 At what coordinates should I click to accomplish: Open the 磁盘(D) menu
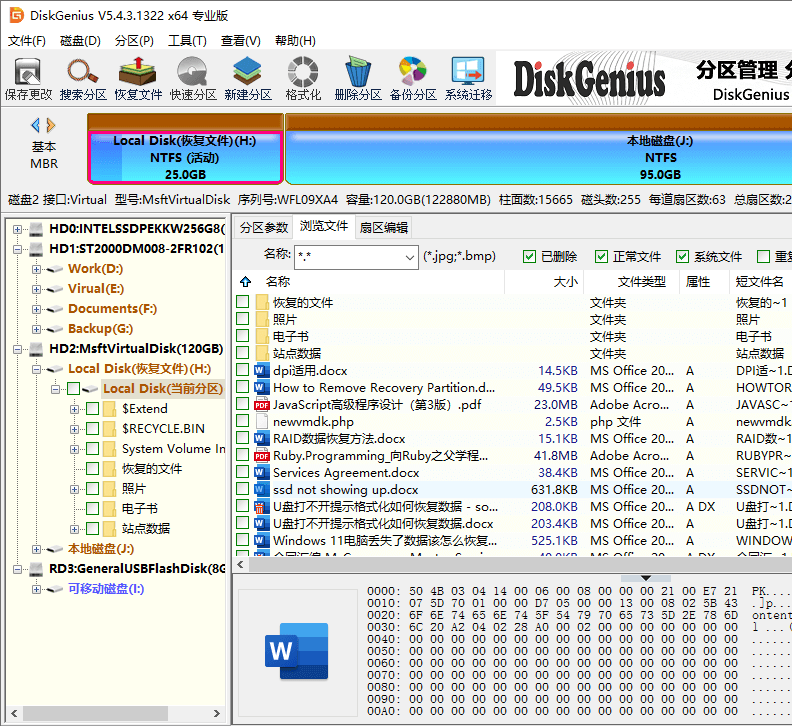(x=80, y=41)
